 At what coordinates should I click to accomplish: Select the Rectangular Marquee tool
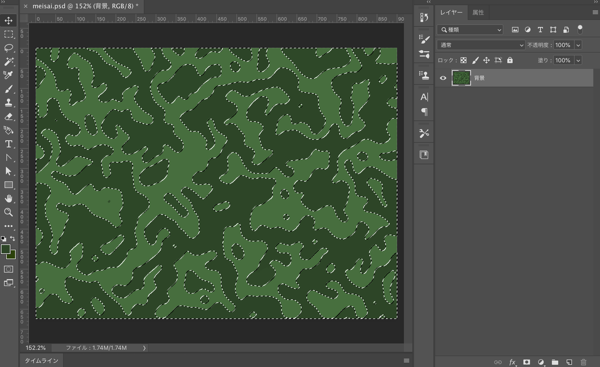(x=8, y=34)
